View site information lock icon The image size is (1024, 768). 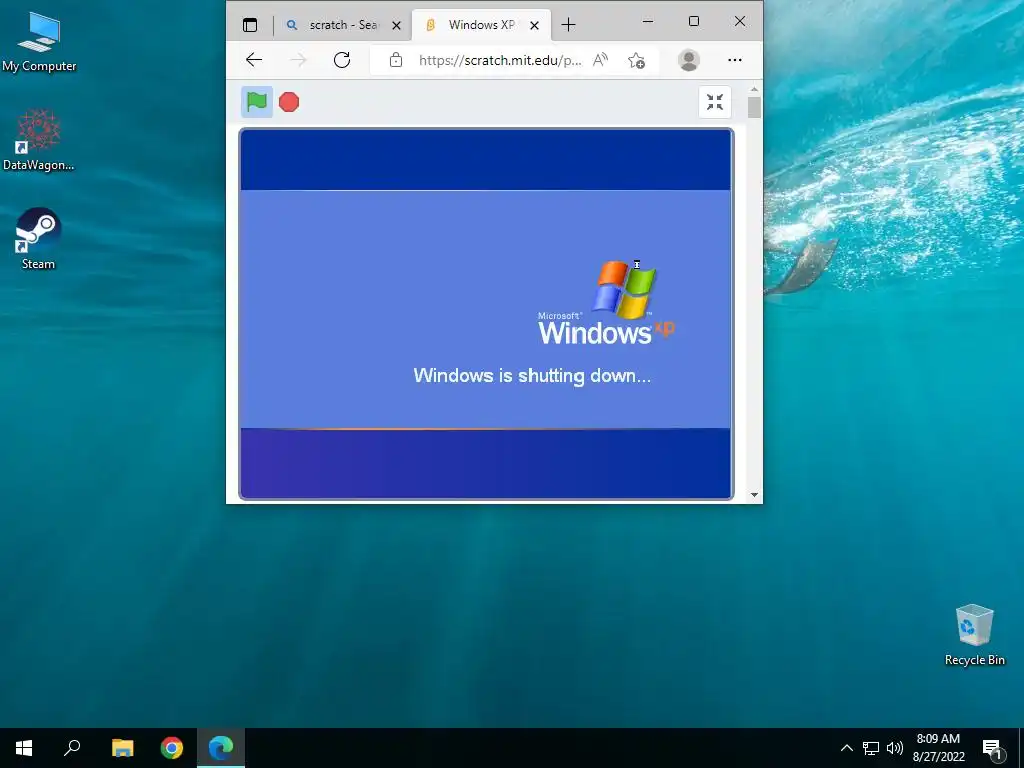(x=396, y=60)
